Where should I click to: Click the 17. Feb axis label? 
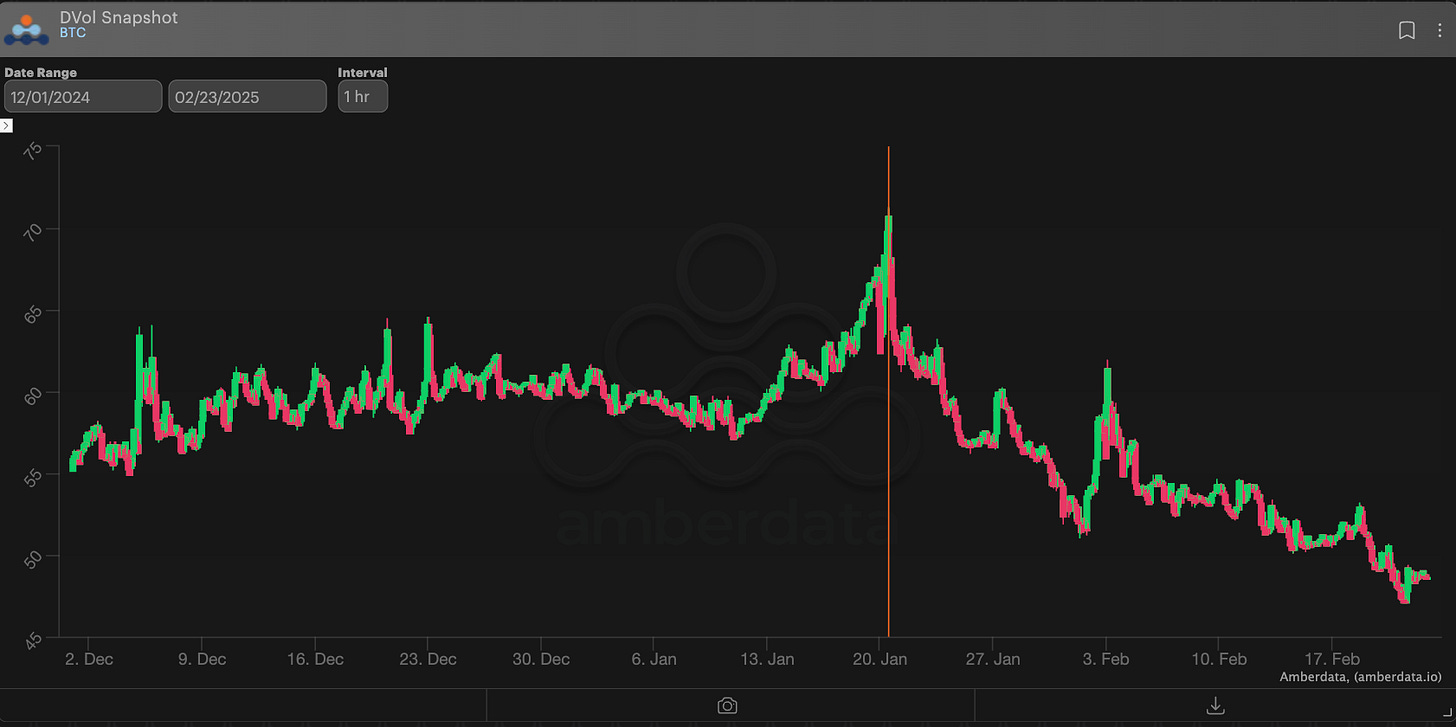(1333, 659)
